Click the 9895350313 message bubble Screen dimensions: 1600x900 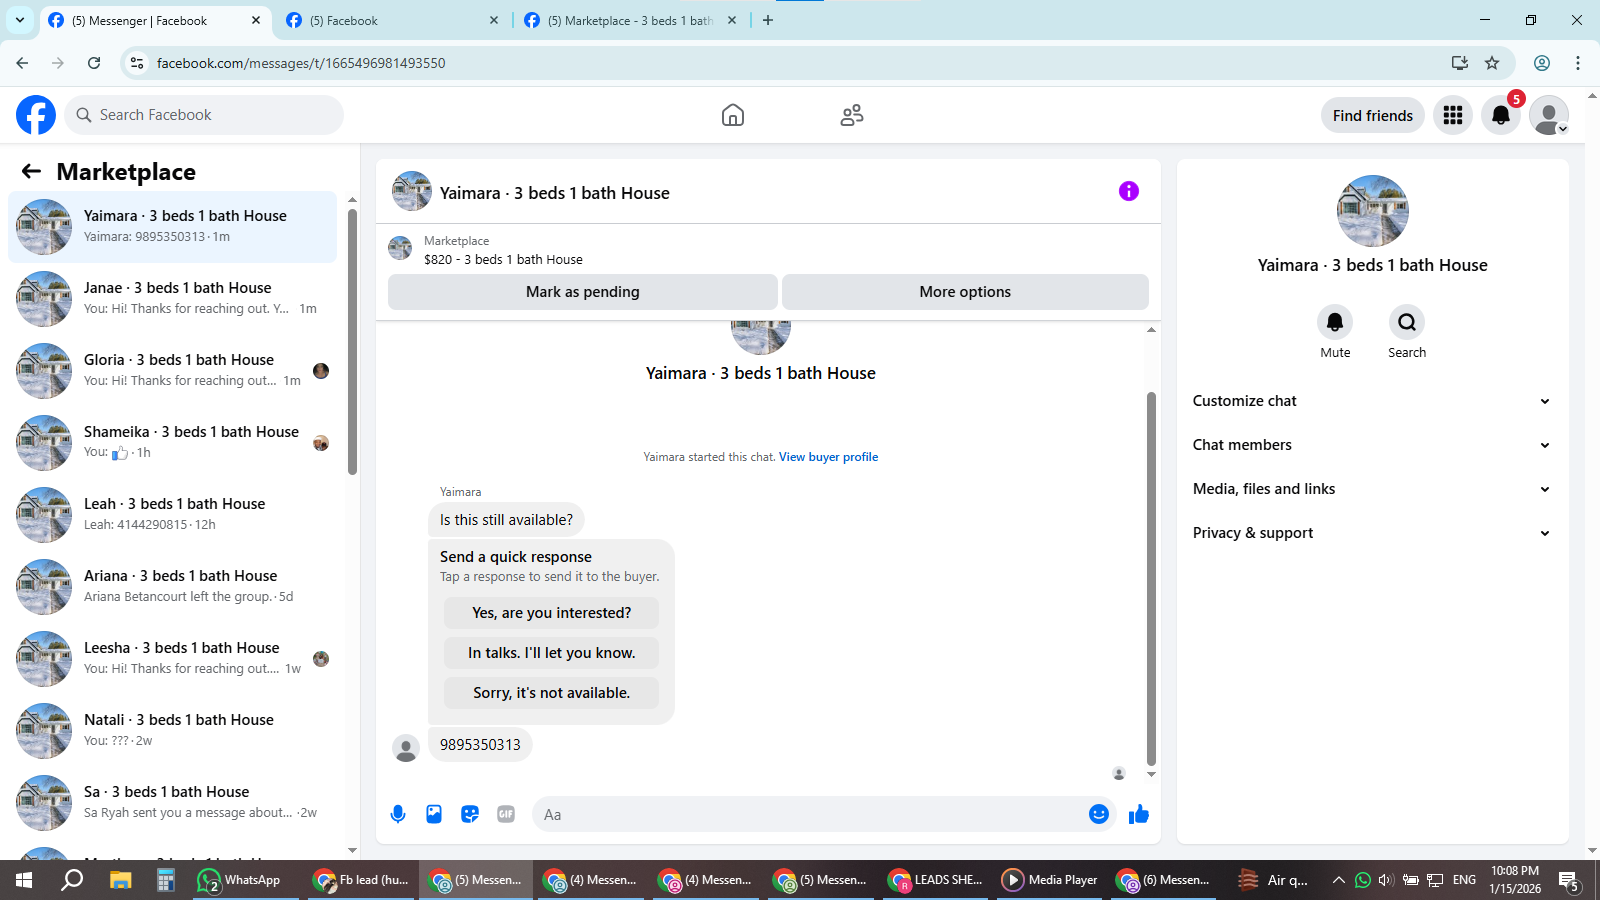(480, 745)
